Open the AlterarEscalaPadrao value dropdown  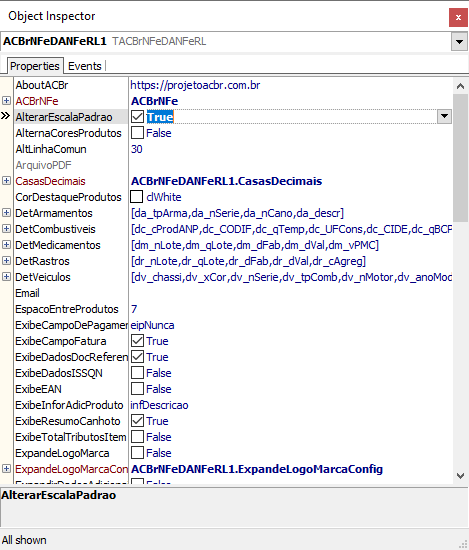(444, 116)
